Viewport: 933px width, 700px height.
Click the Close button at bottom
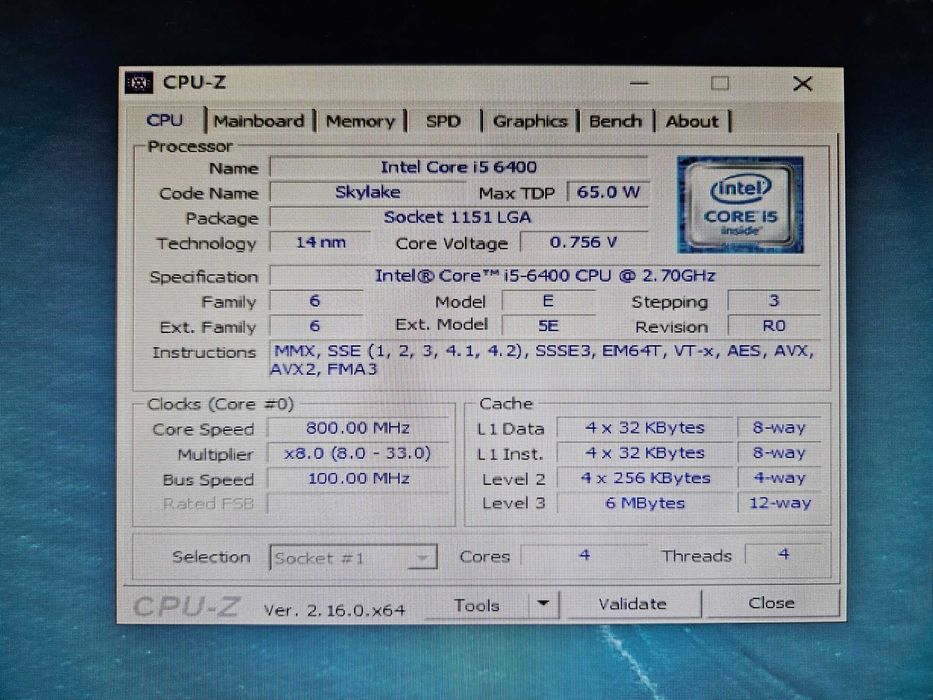tap(772, 603)
